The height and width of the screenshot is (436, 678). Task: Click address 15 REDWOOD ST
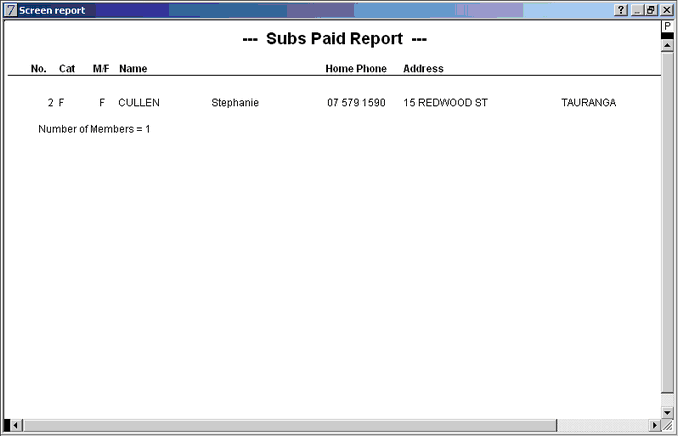click(445, 103)
